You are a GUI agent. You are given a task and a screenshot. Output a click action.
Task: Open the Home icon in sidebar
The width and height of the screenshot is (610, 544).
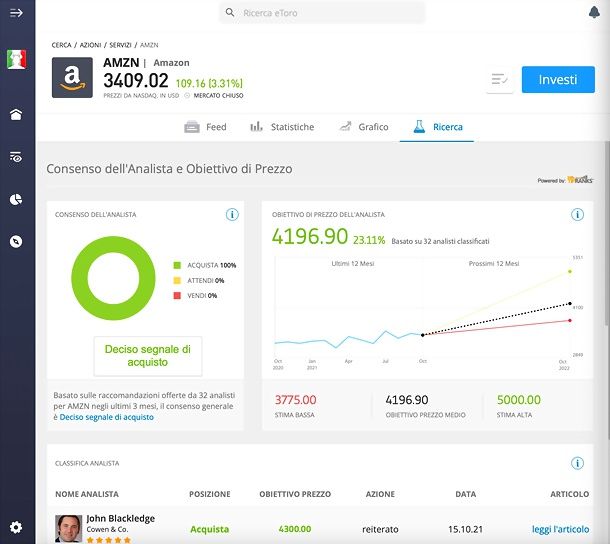pyautogui.click(x=16, y=114)
